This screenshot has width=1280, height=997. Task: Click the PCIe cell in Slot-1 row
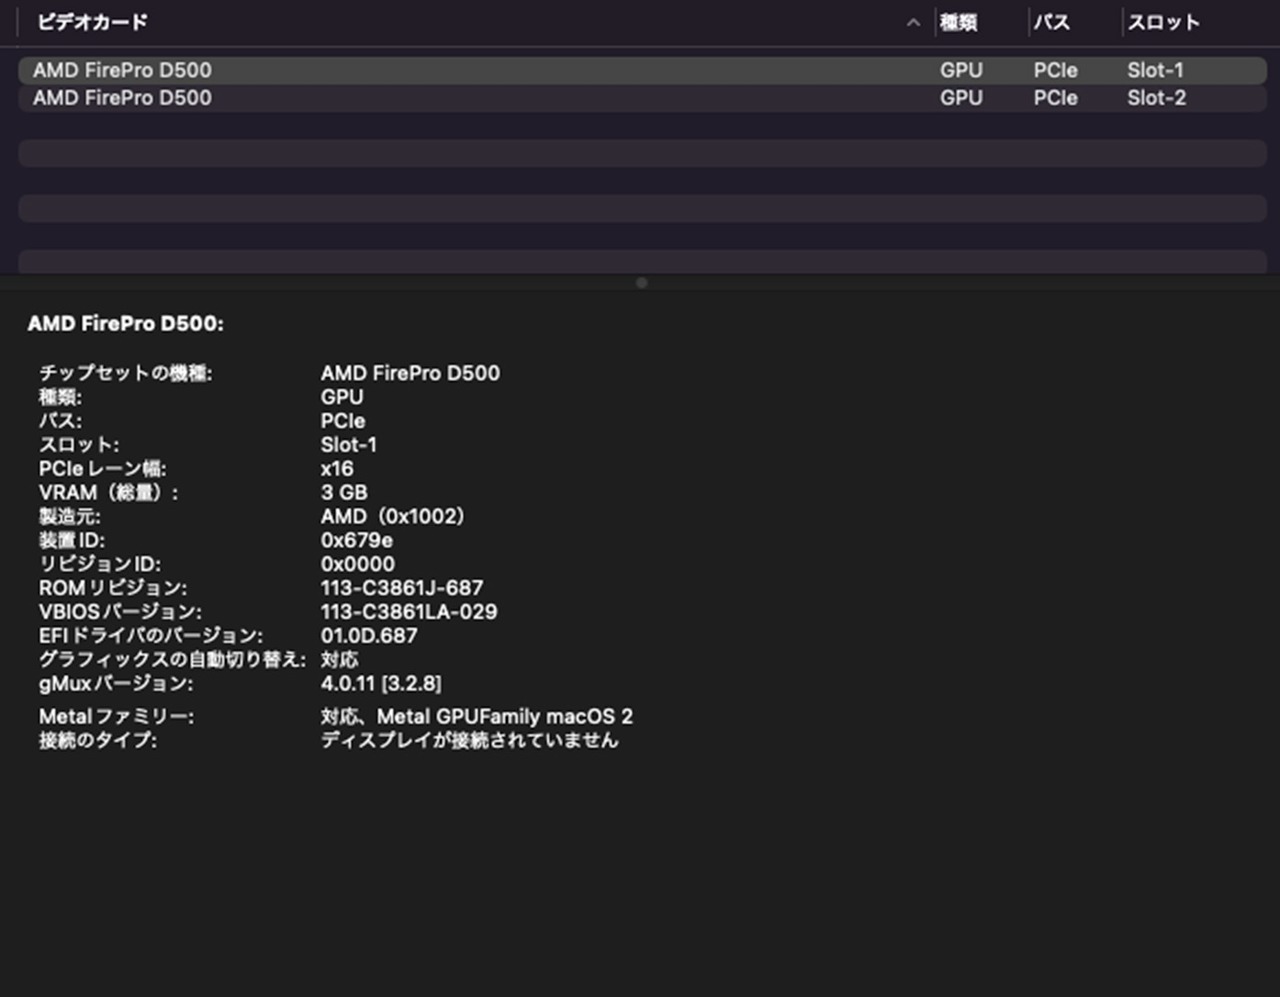[1055, 70]
